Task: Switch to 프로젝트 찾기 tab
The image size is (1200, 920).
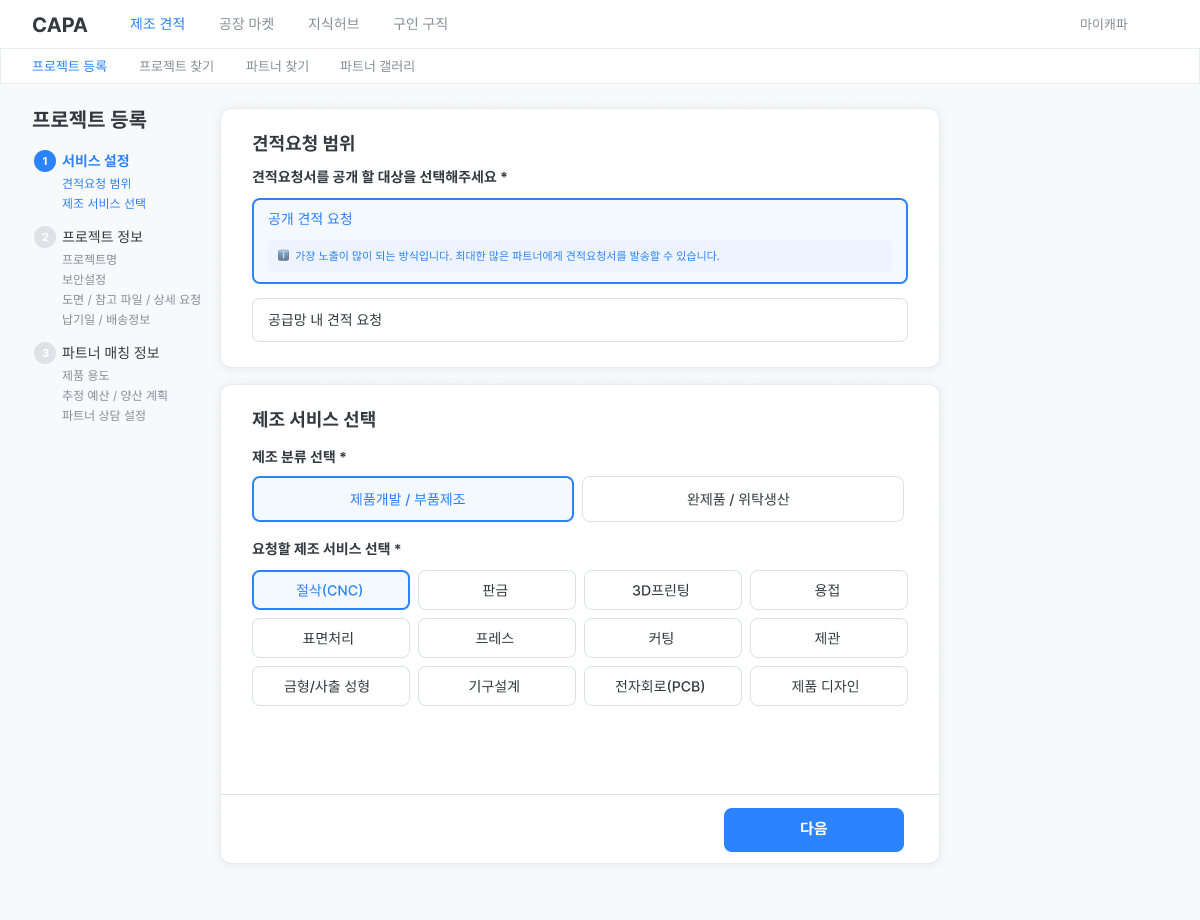Action: coord(176,66)
